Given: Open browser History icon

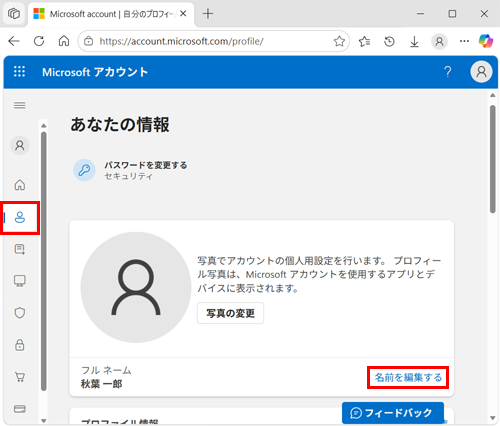Looking at the screenshot, I should coord(389,41).
